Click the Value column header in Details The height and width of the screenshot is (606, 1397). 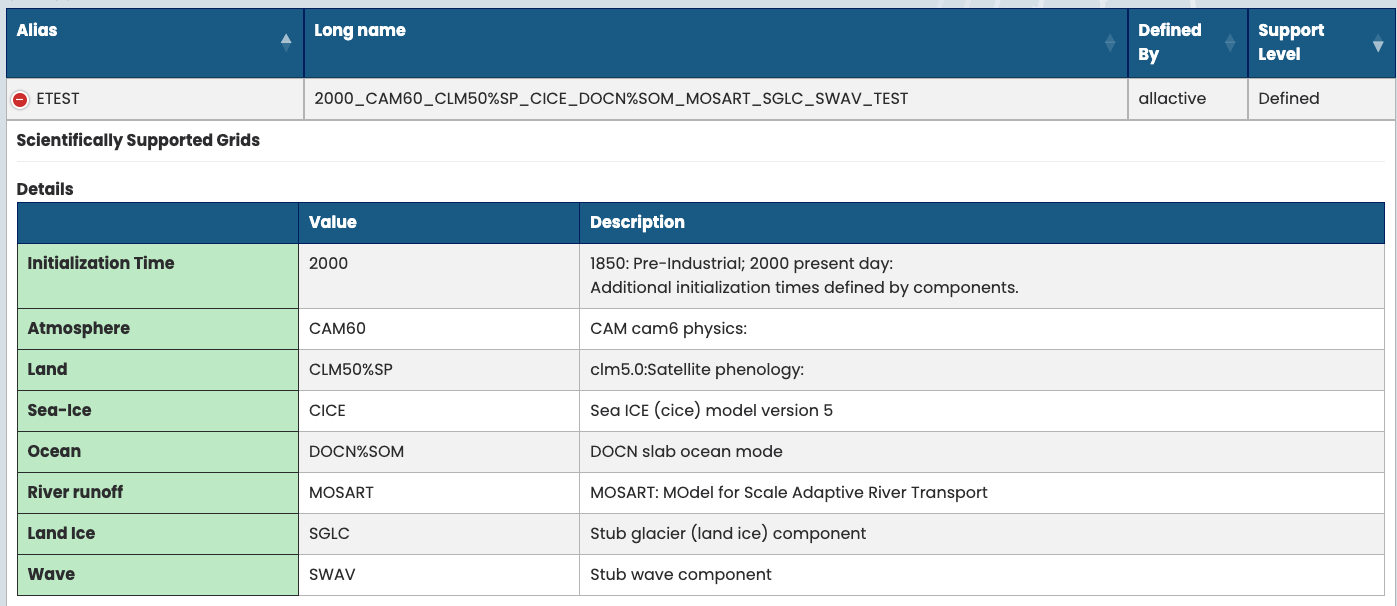333,223
